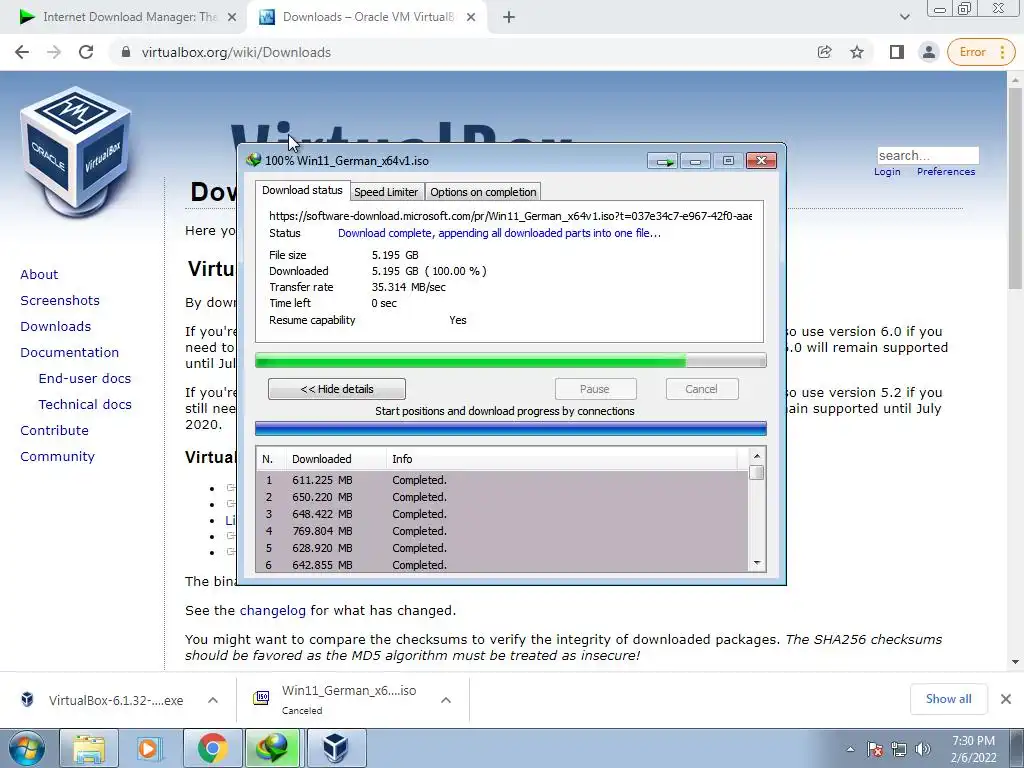
Task: Open the About link in VirtualBox sidebar
Action: coord(39,274)
